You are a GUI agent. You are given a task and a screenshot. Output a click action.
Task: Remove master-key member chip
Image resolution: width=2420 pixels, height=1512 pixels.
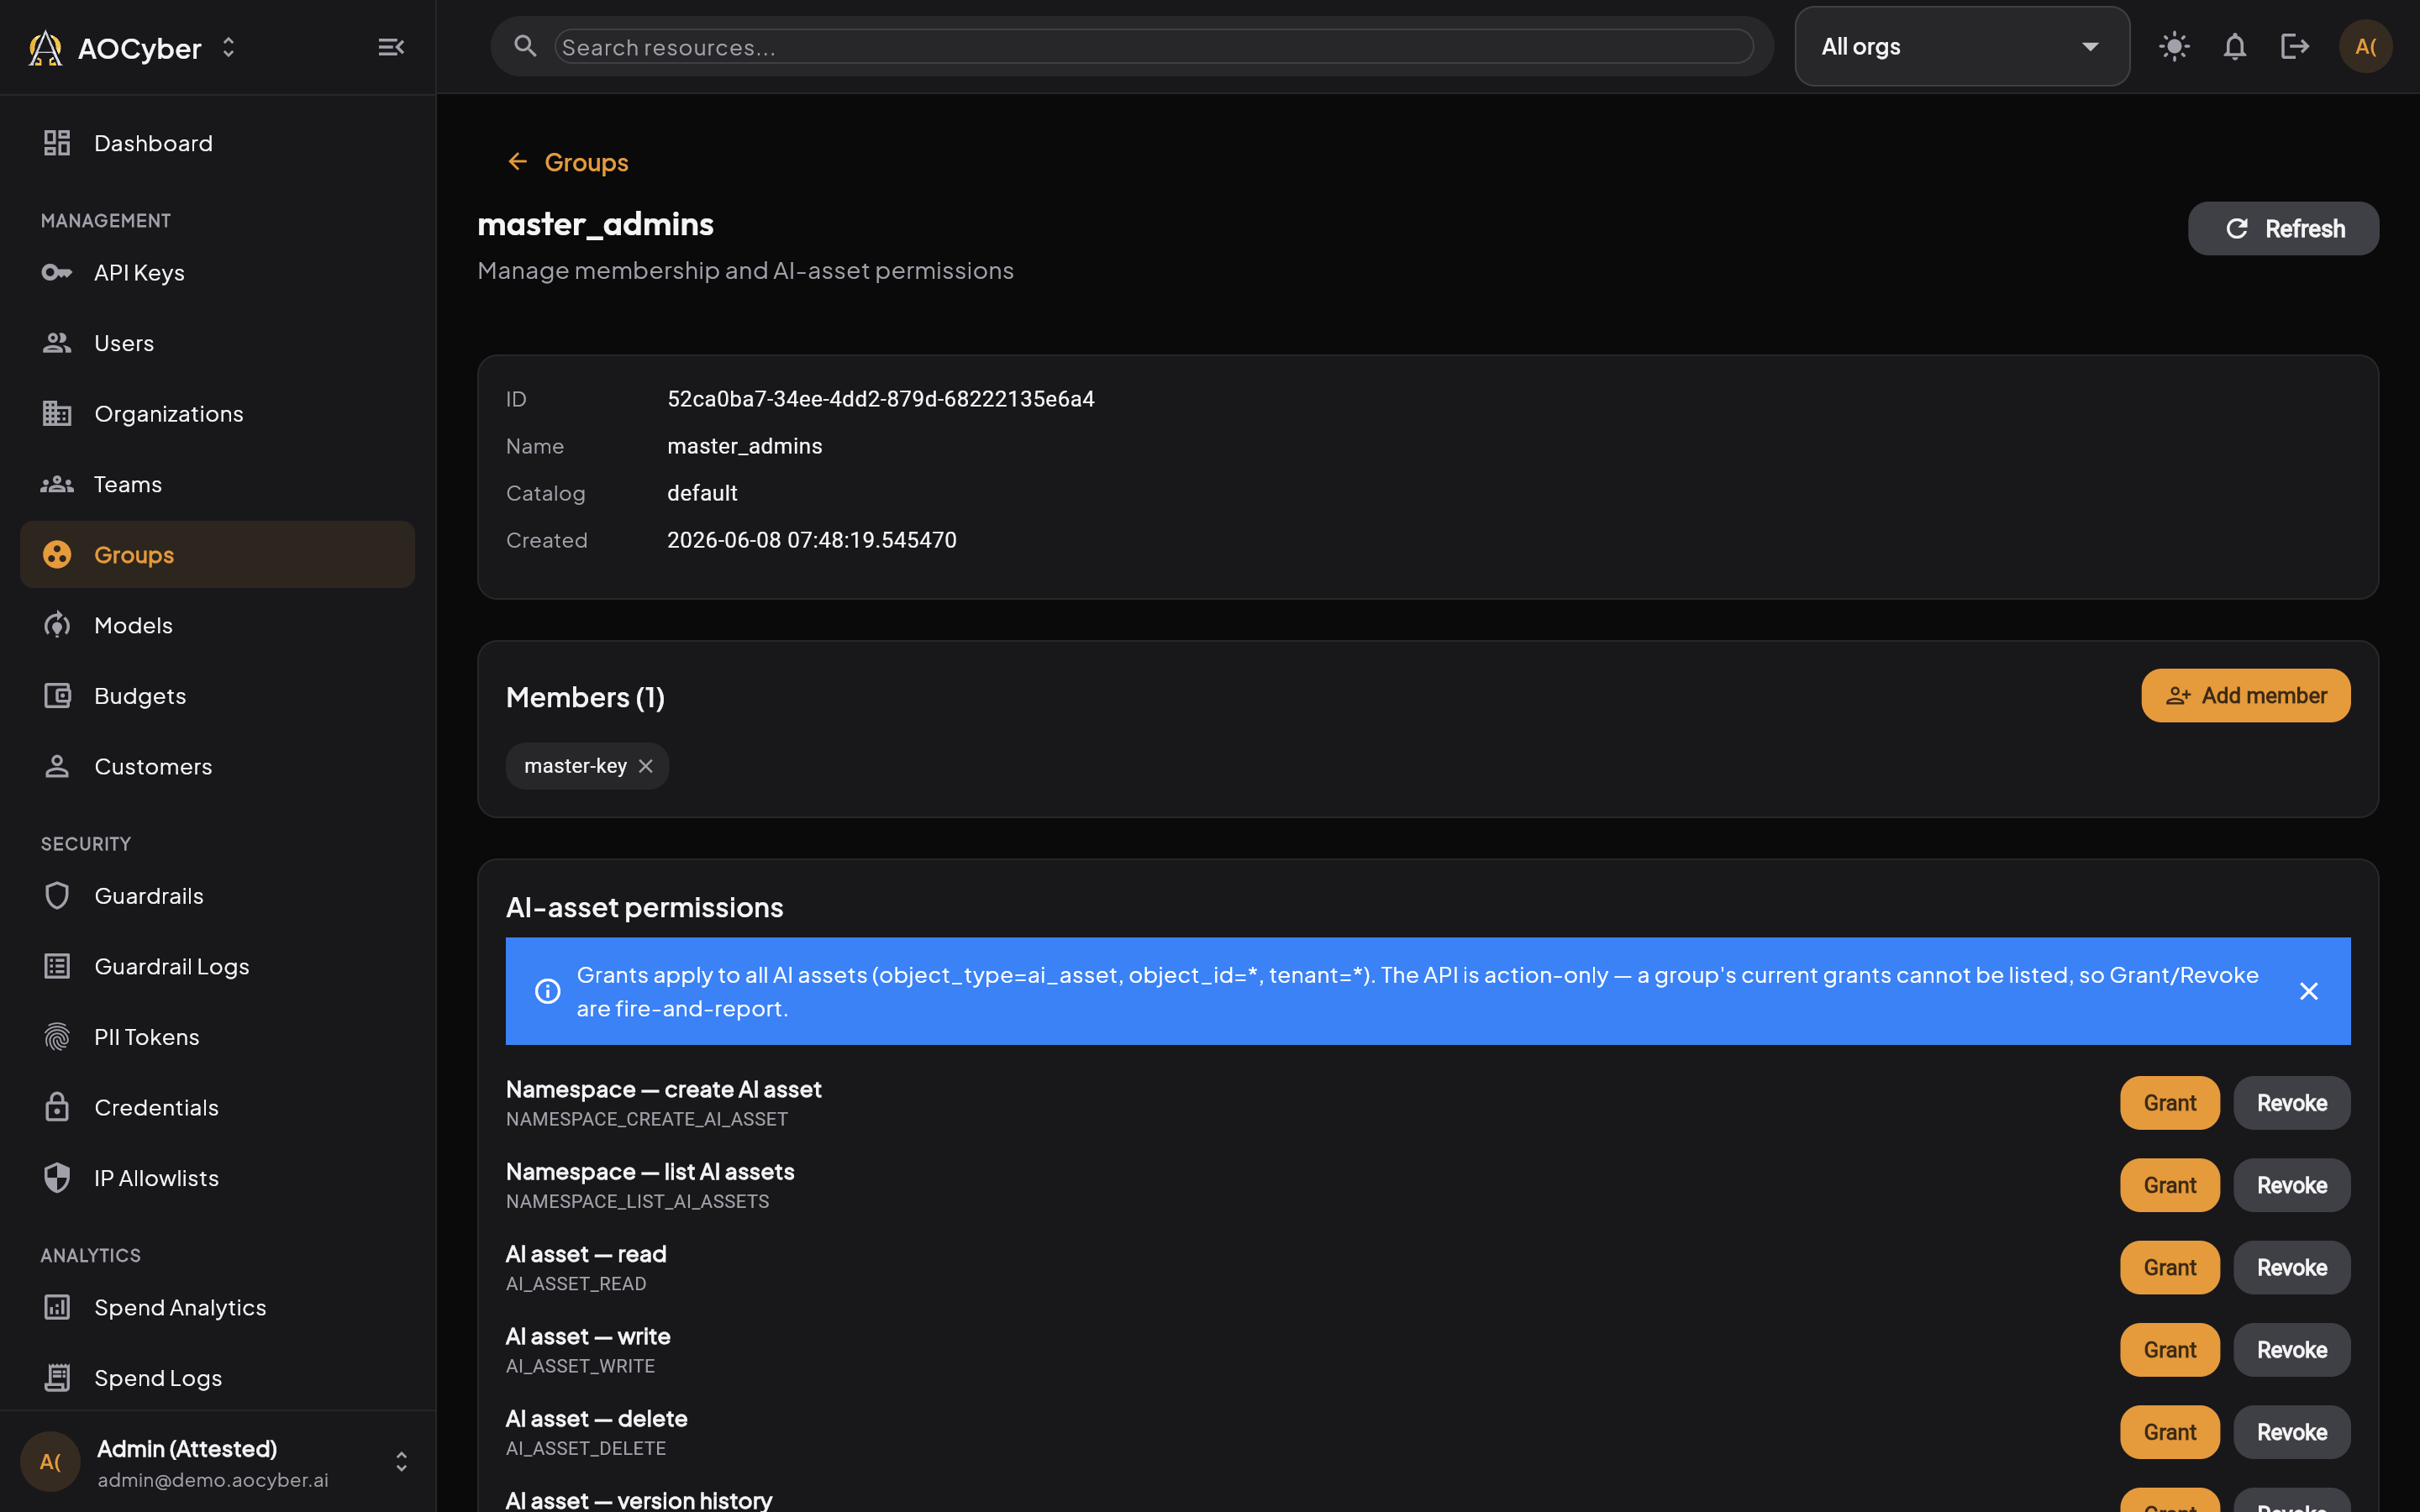pyautogui.click(x=646, y=766)
